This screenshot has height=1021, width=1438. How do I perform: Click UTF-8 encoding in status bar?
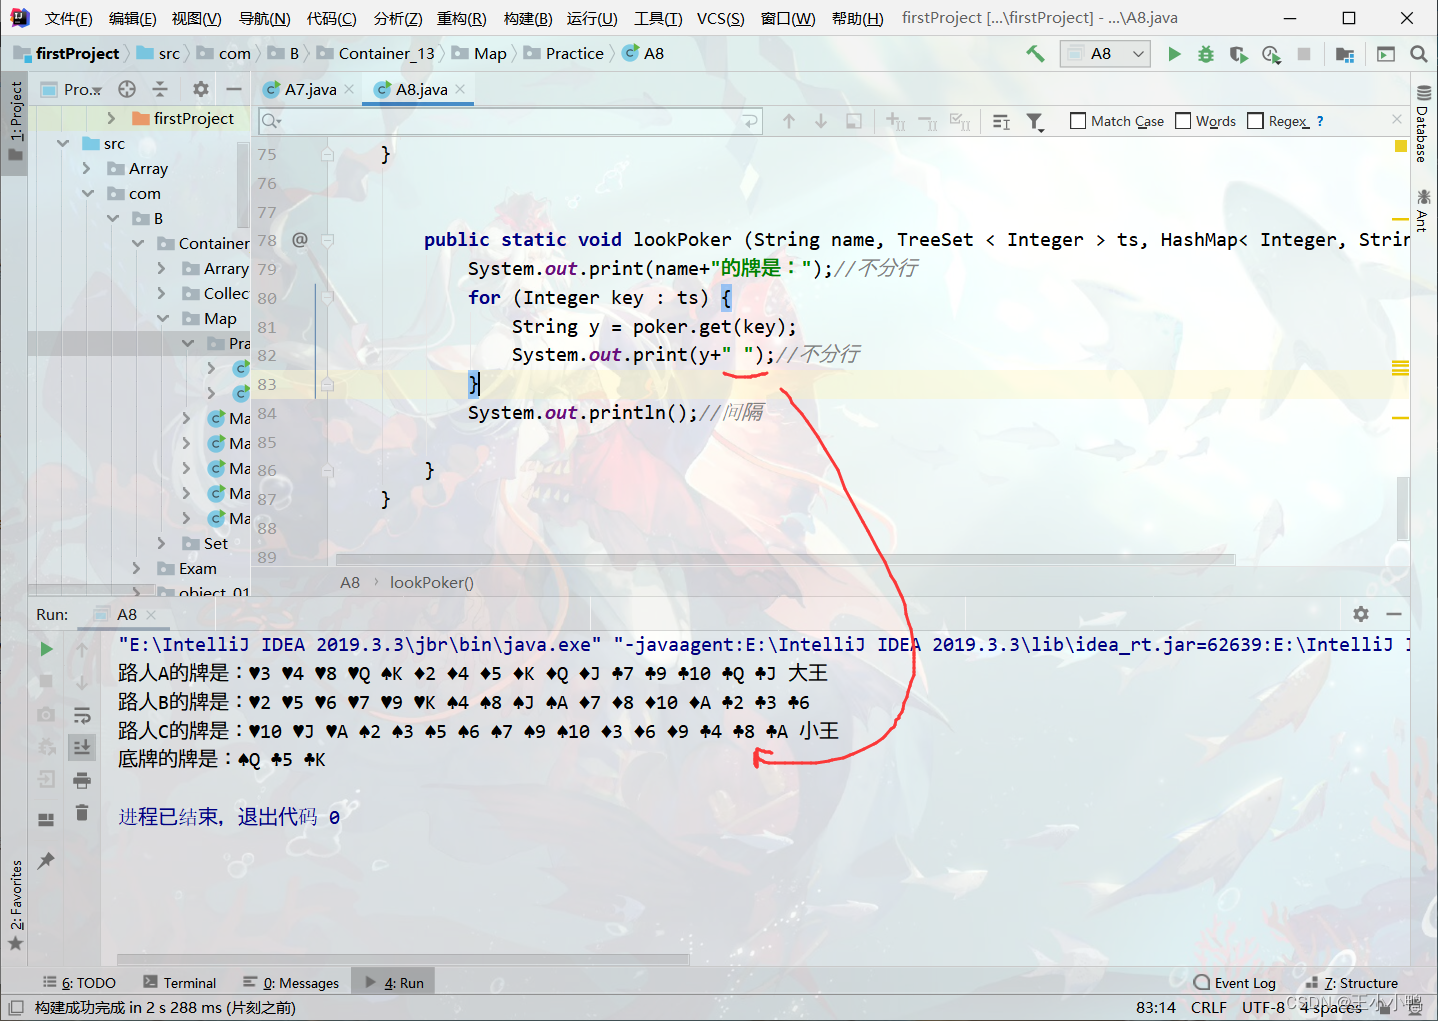(1263, 1007)
